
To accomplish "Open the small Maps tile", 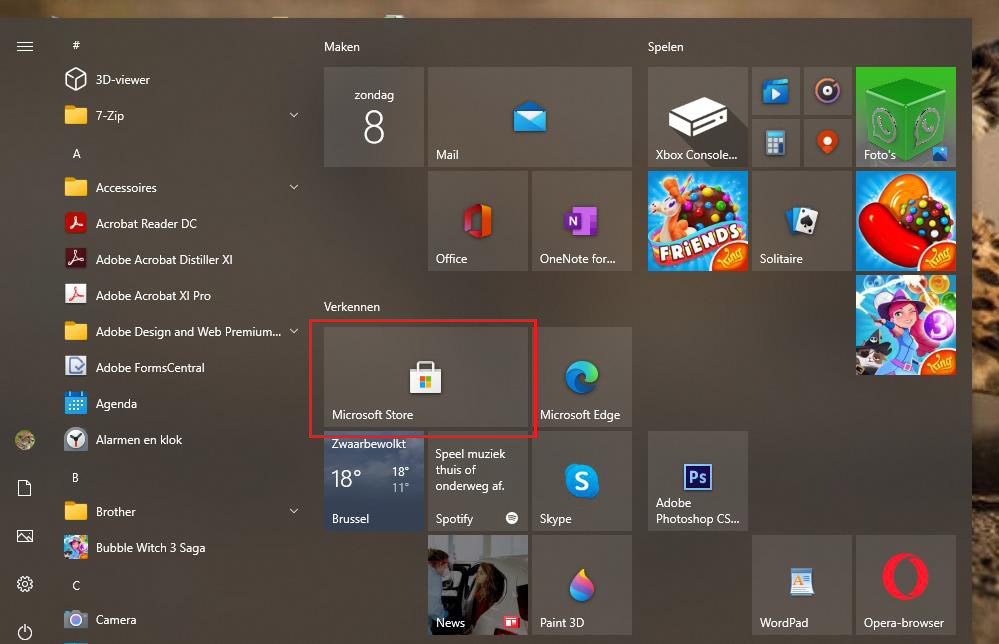I will (826, 142).
